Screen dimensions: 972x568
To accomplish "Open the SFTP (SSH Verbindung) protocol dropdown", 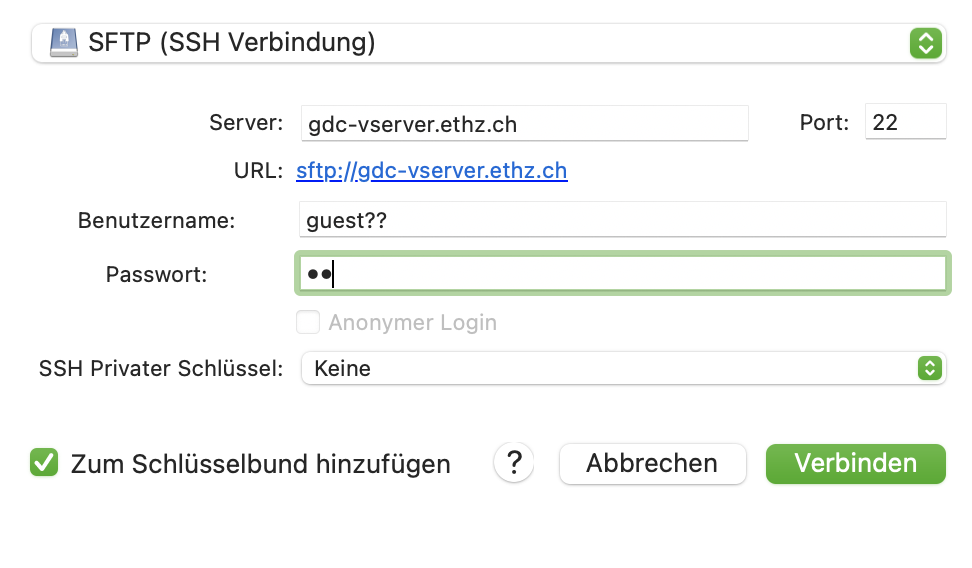I will click(x=488, y=43).
